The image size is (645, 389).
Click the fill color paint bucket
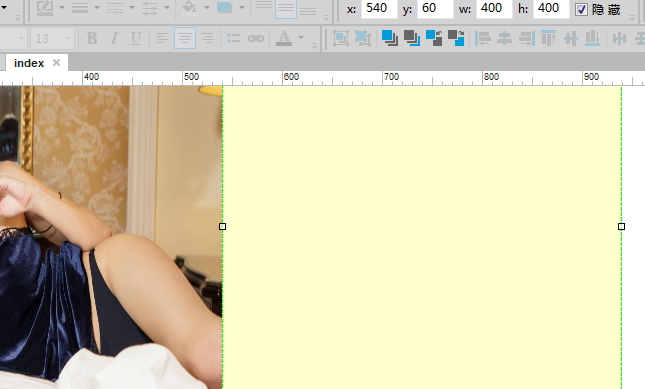pyautogui.click(x=190, y=8)
